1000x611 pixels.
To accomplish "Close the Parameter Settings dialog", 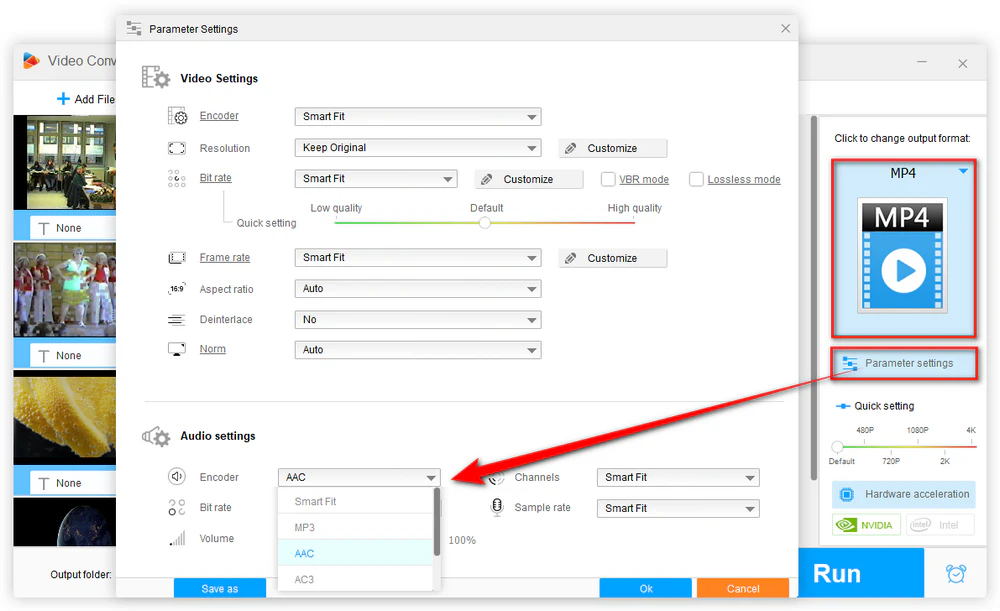I will tap(785, 29).
